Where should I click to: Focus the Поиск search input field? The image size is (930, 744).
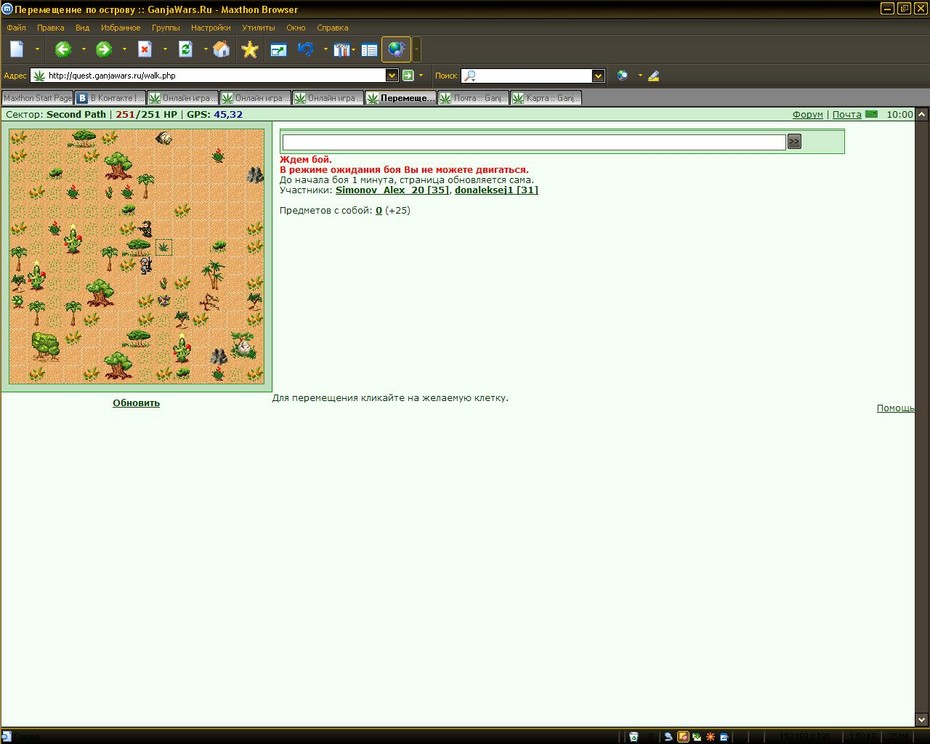point(533,75)
